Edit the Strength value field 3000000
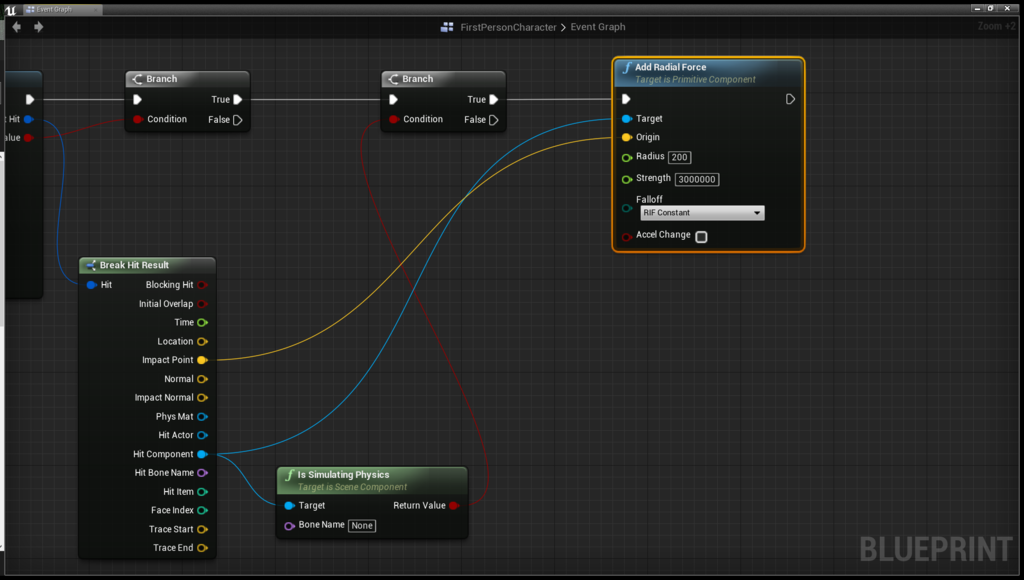 coord(697,179)
